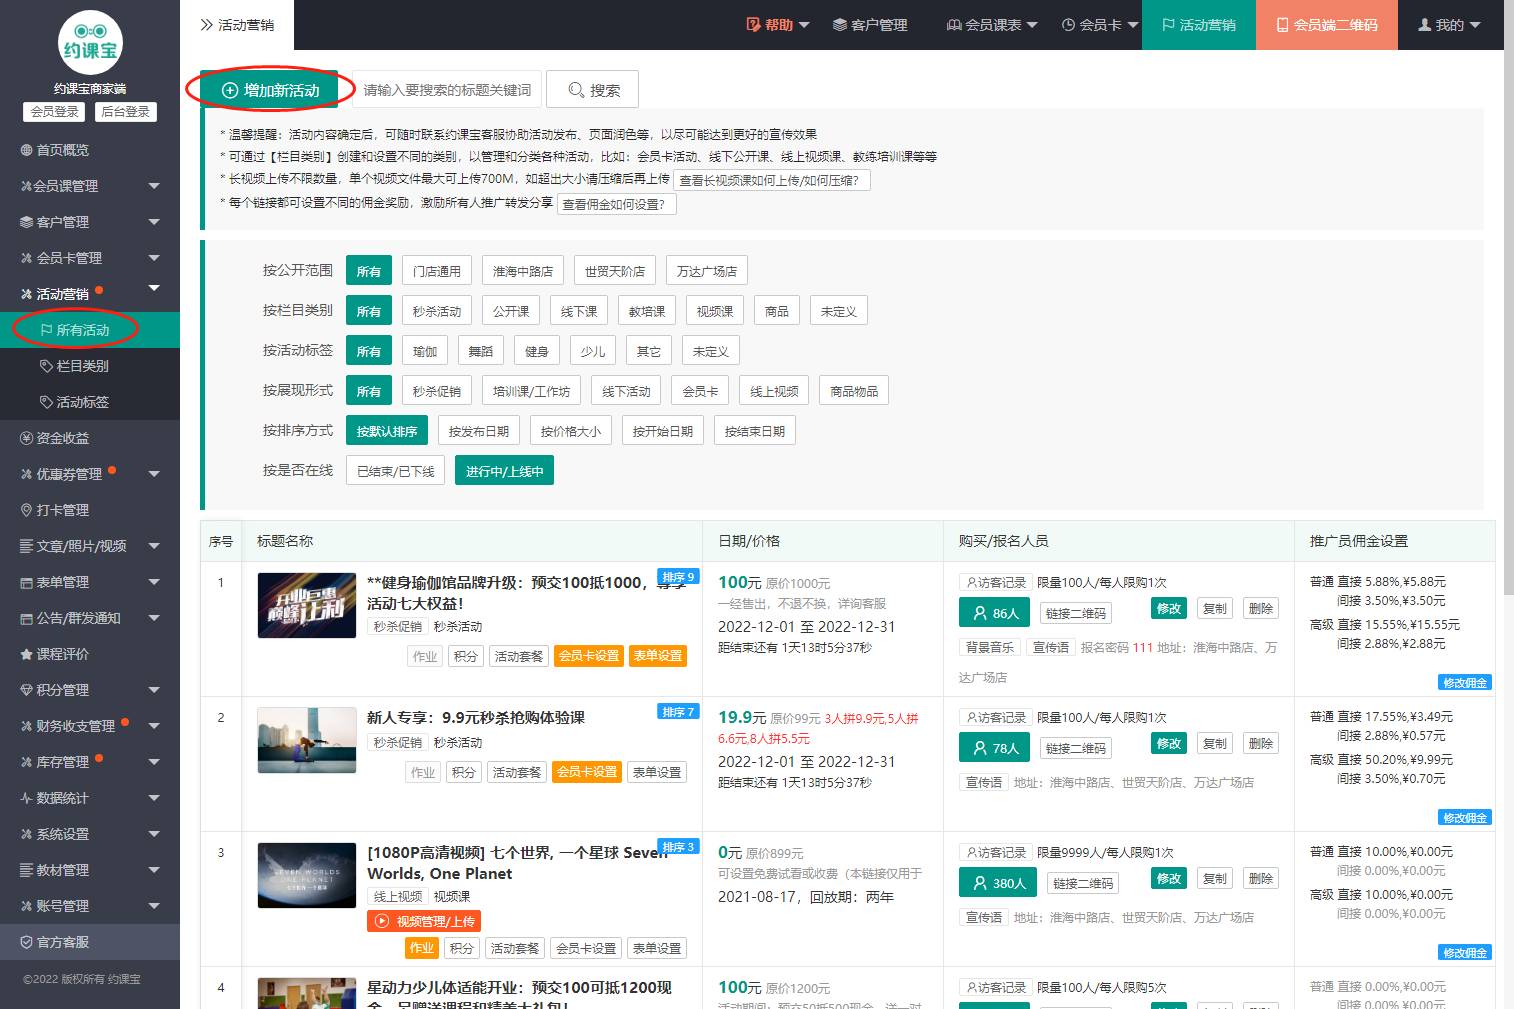The width and height of the screenshot is (1514, 1009).
Task: Open 帮助 dropdown in top bar
Action: pos(778,25)
